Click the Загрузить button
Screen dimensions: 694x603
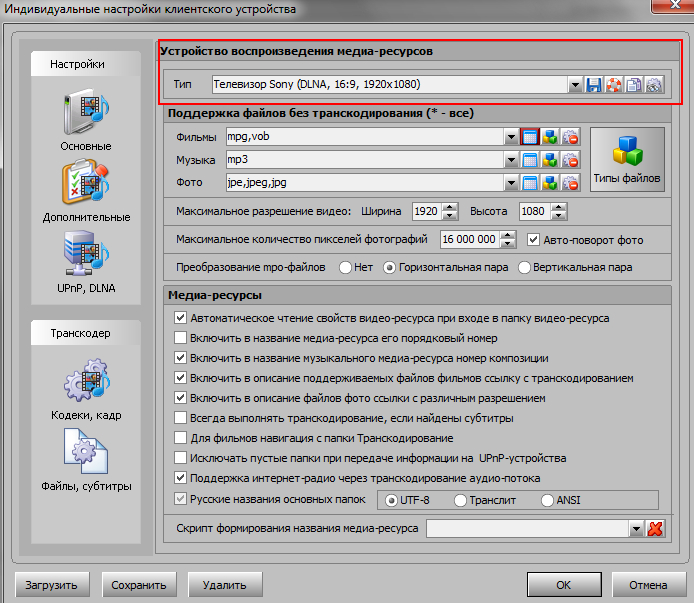[52, 585]
